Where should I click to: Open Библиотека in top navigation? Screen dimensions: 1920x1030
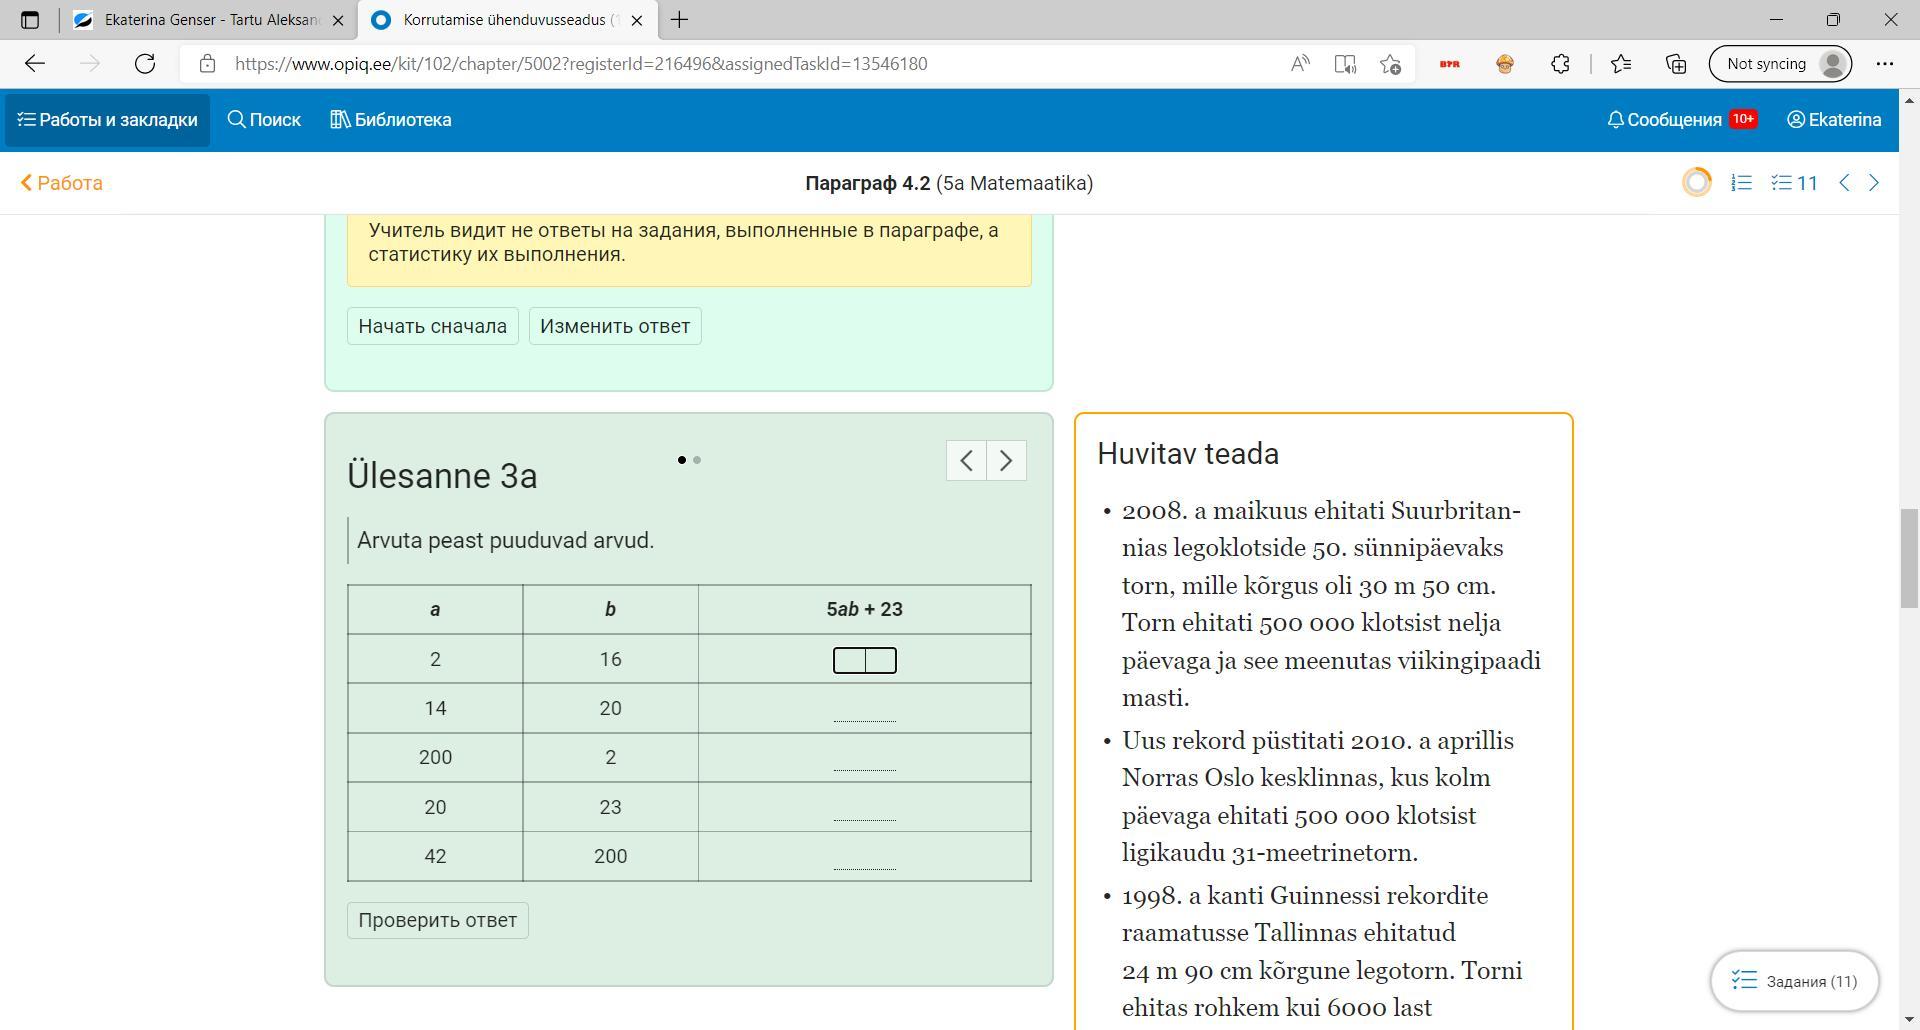[391, 120]
